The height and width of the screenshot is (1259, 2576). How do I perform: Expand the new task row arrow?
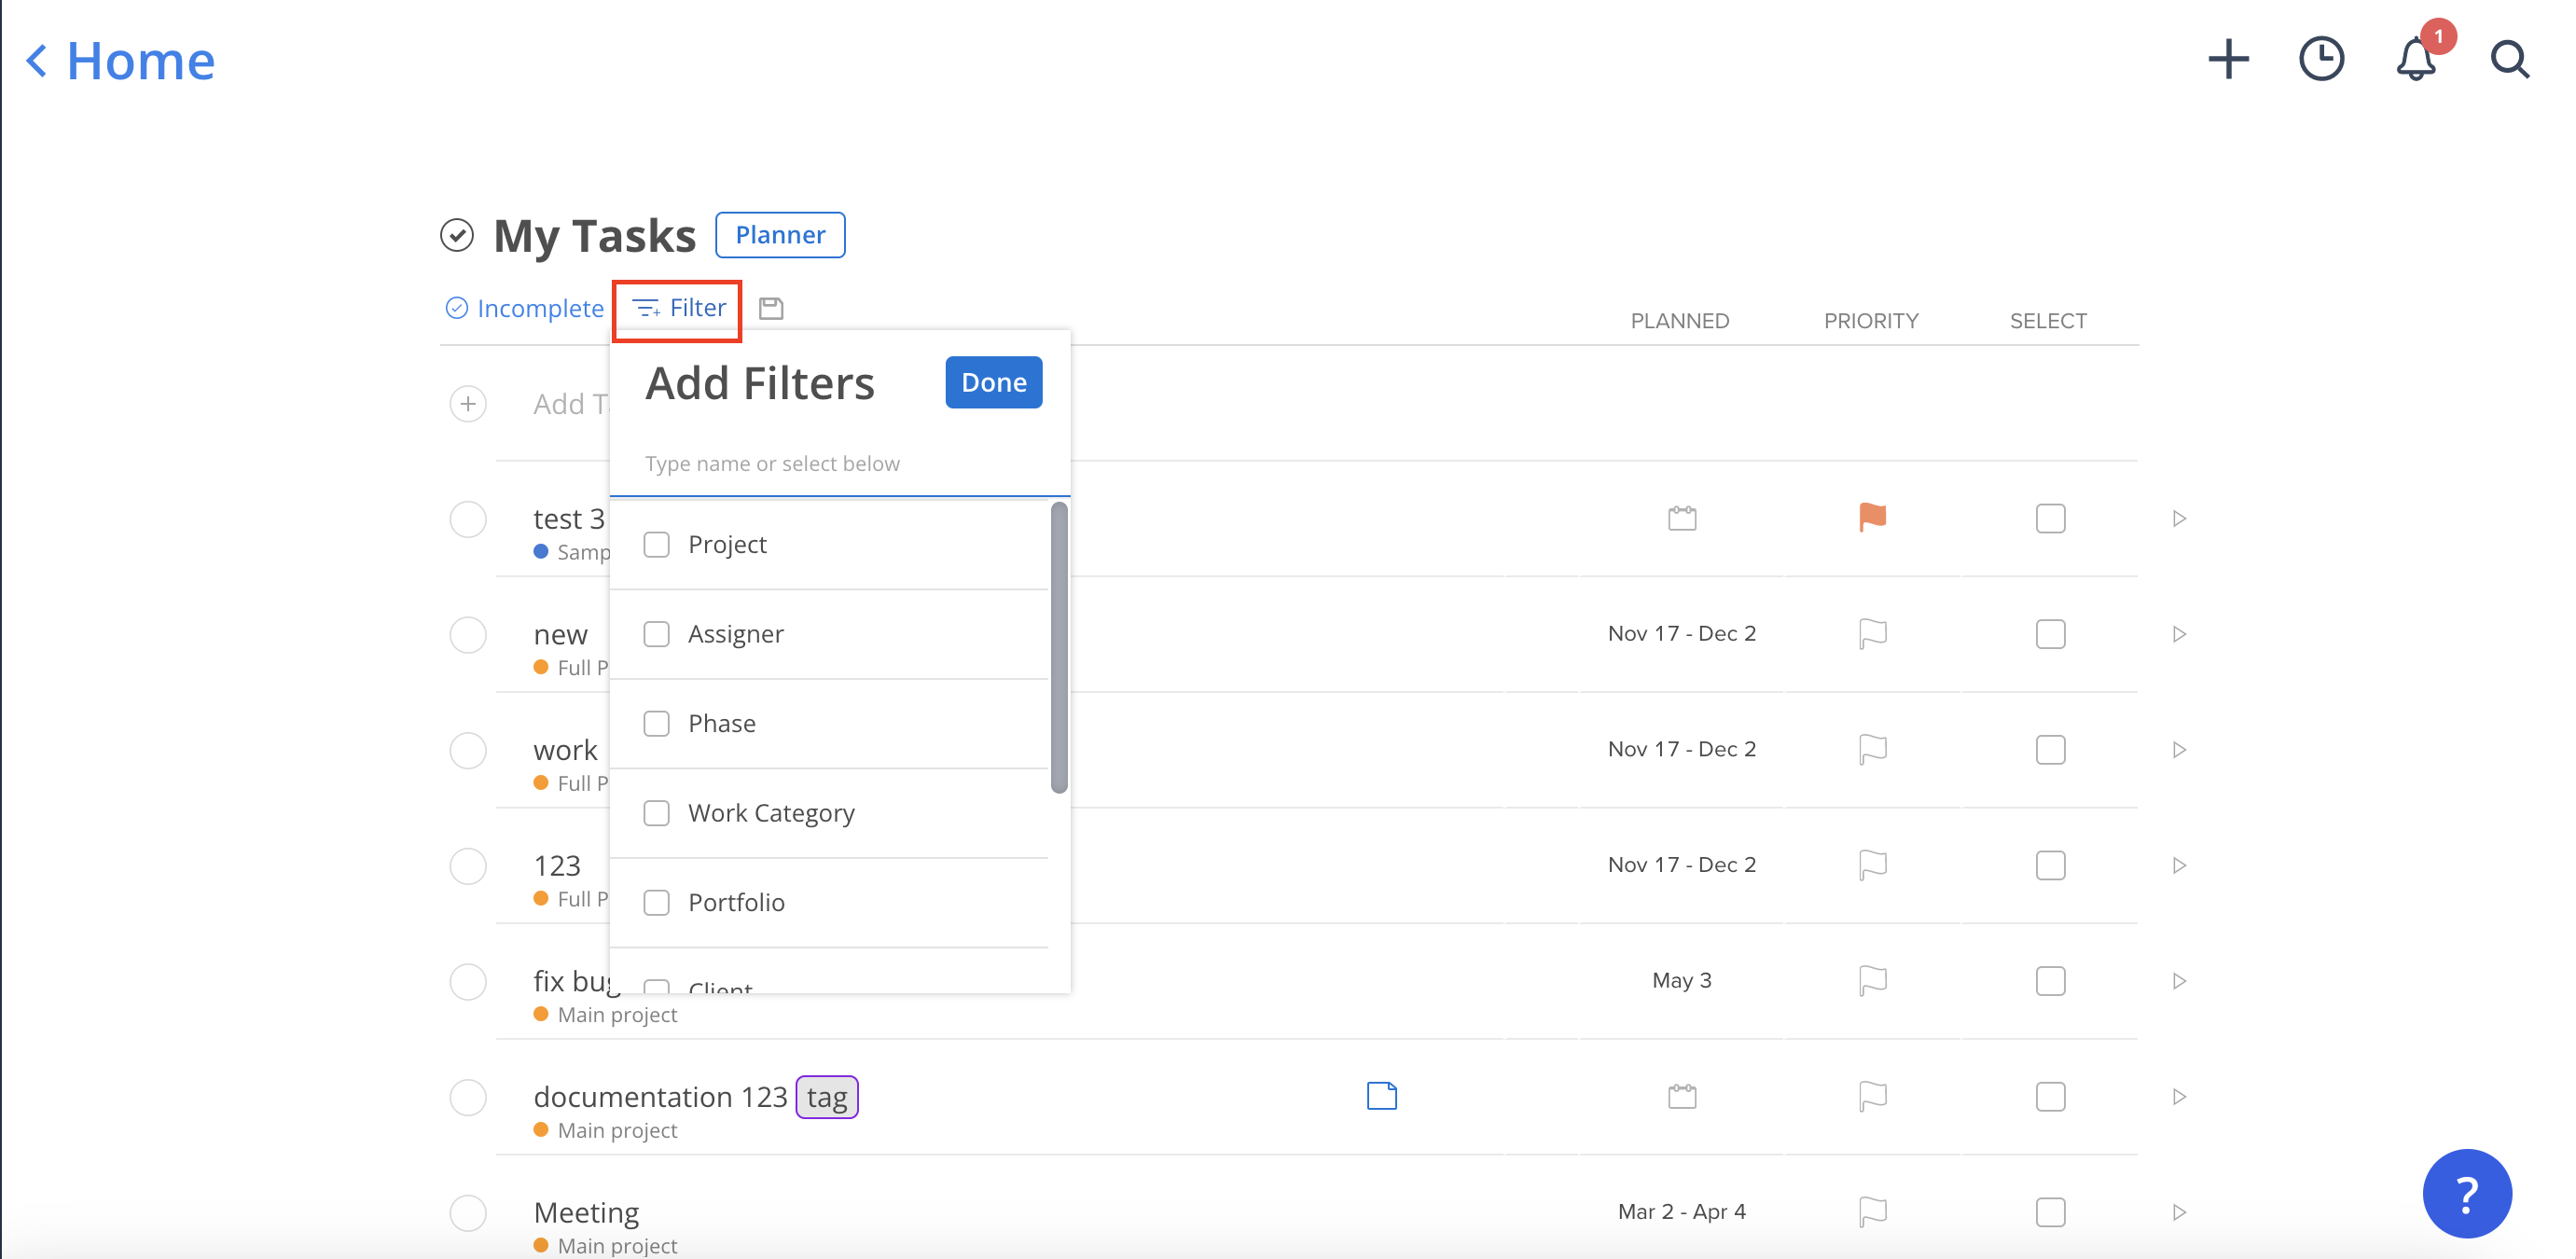[2178, 633]
